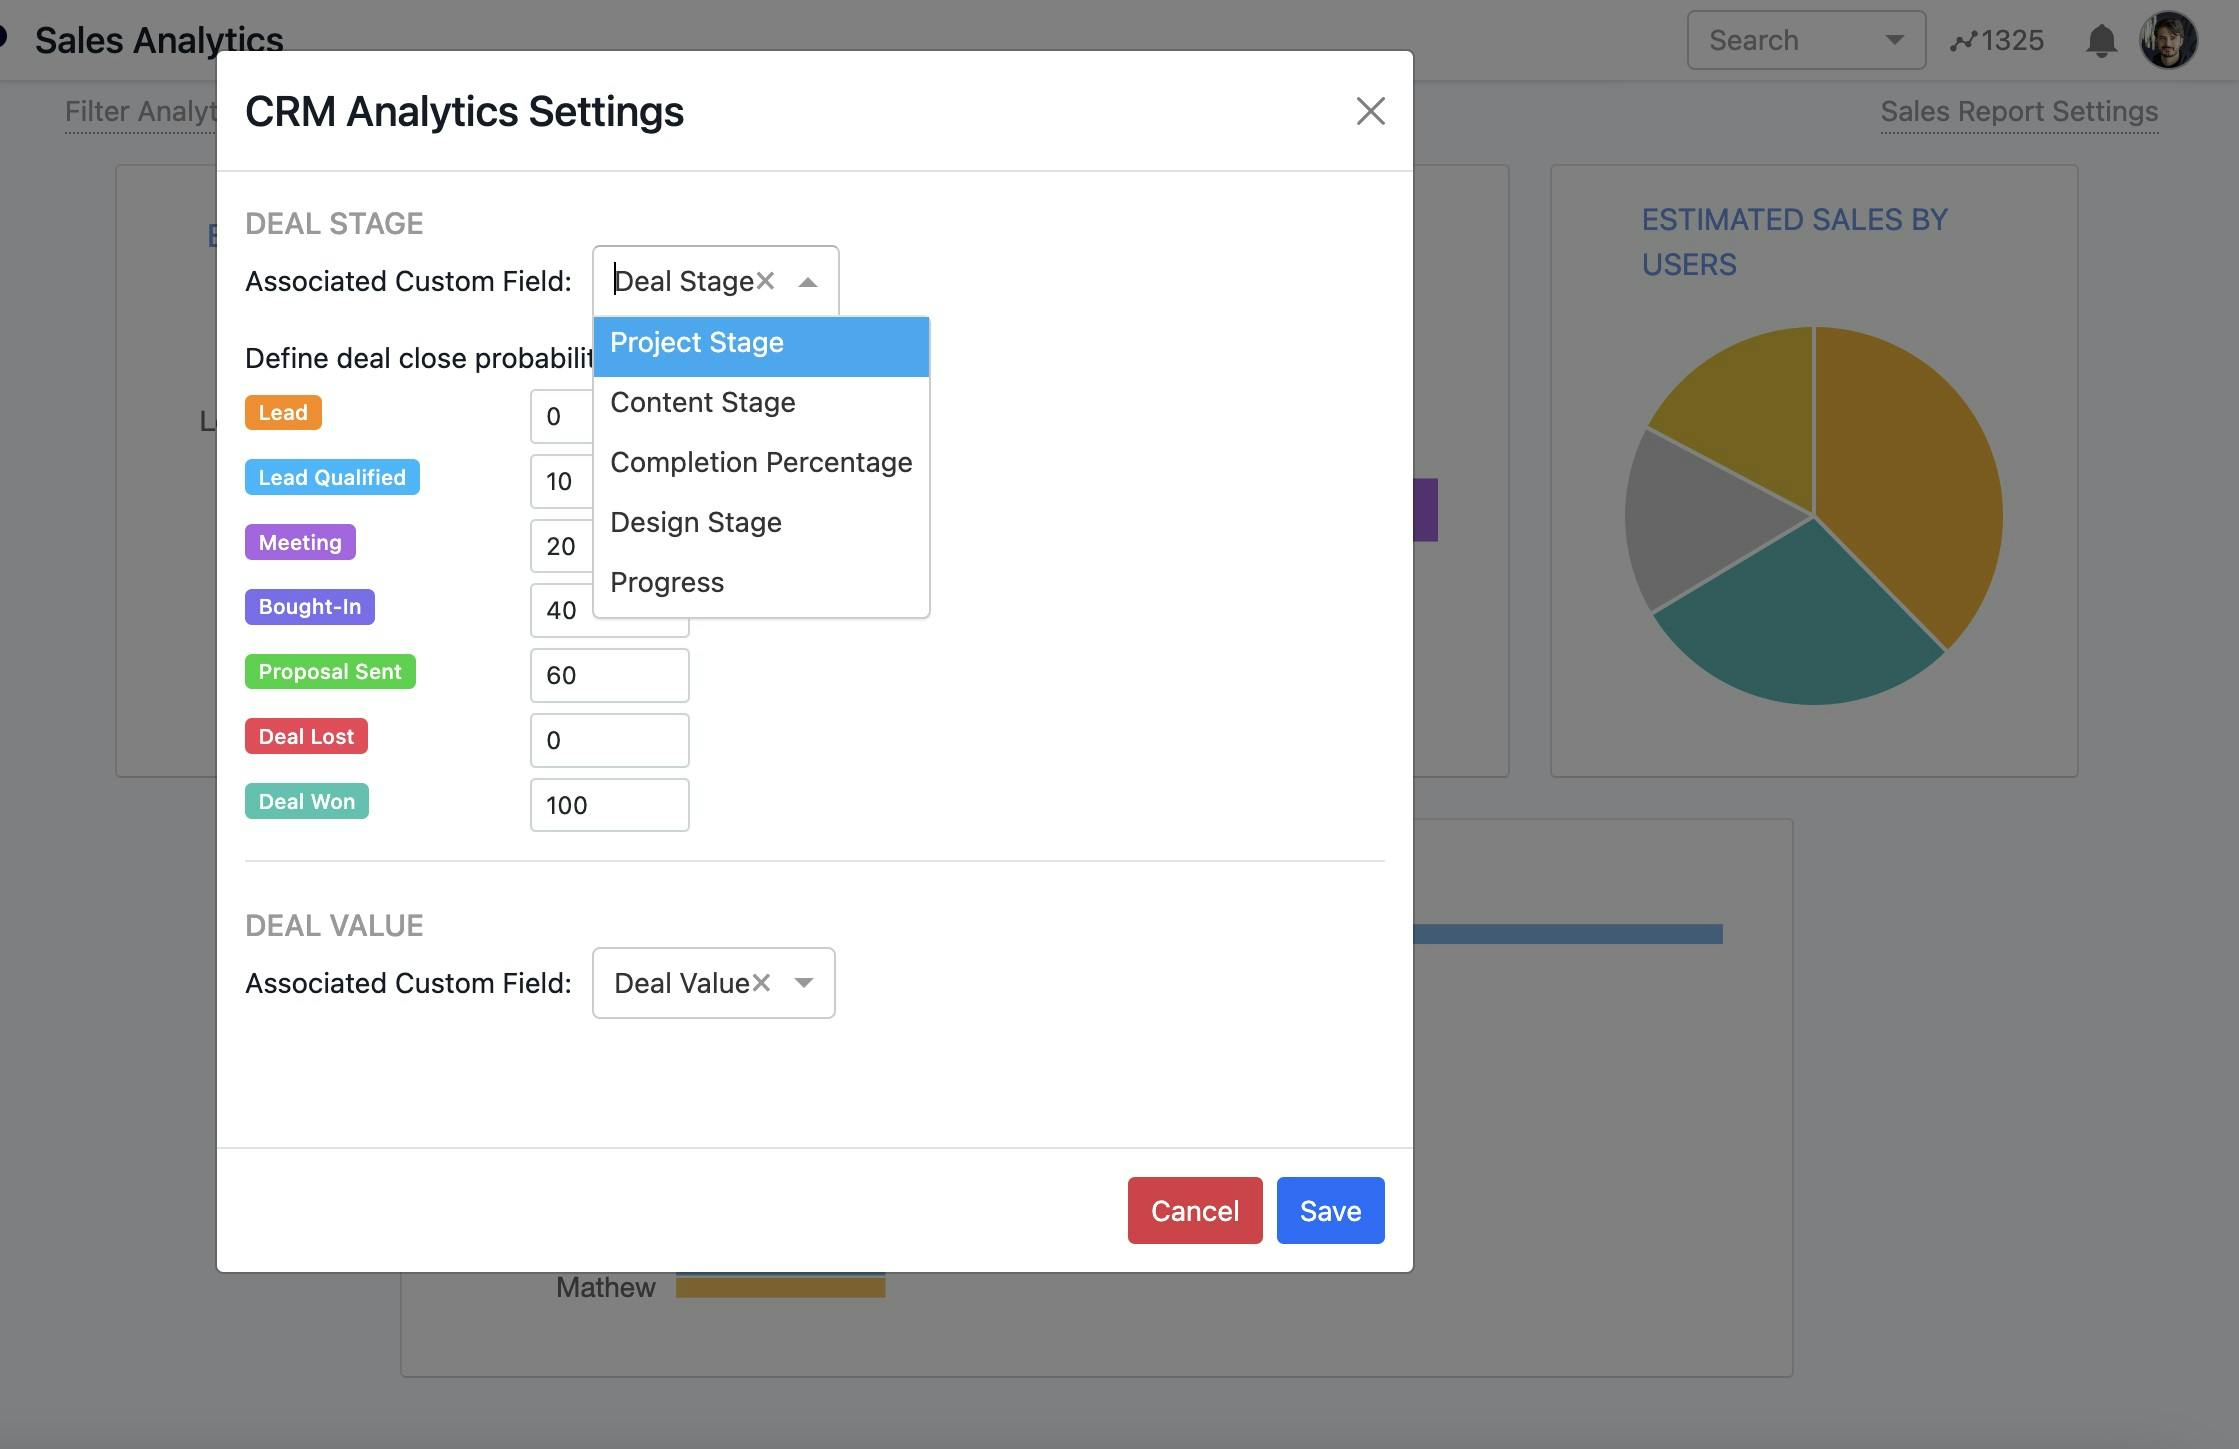Click the X icon on Deal Value tag

(762, 981)
